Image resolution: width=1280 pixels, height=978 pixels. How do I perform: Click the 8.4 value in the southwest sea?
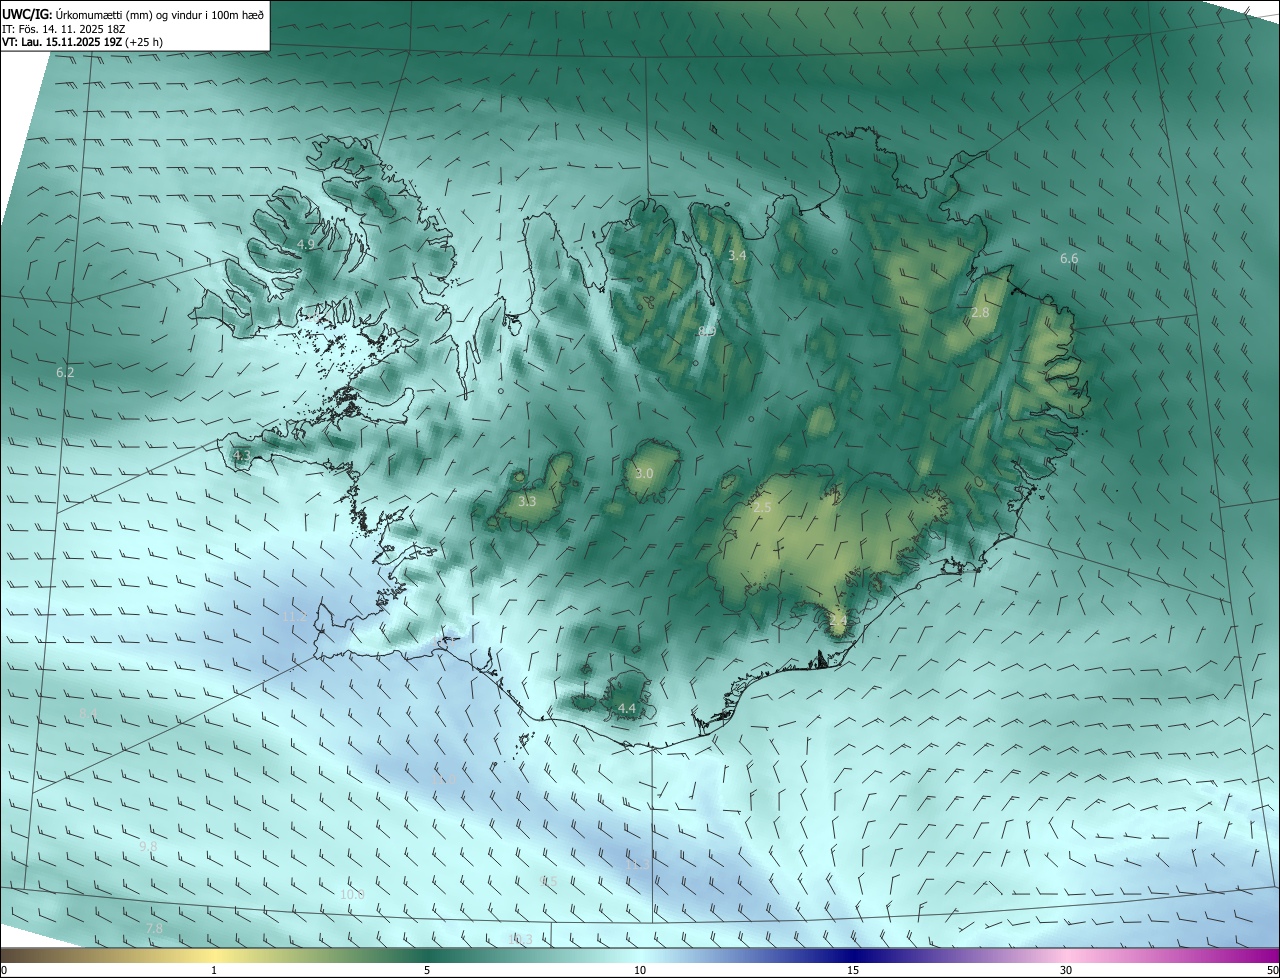coord(88,713)
